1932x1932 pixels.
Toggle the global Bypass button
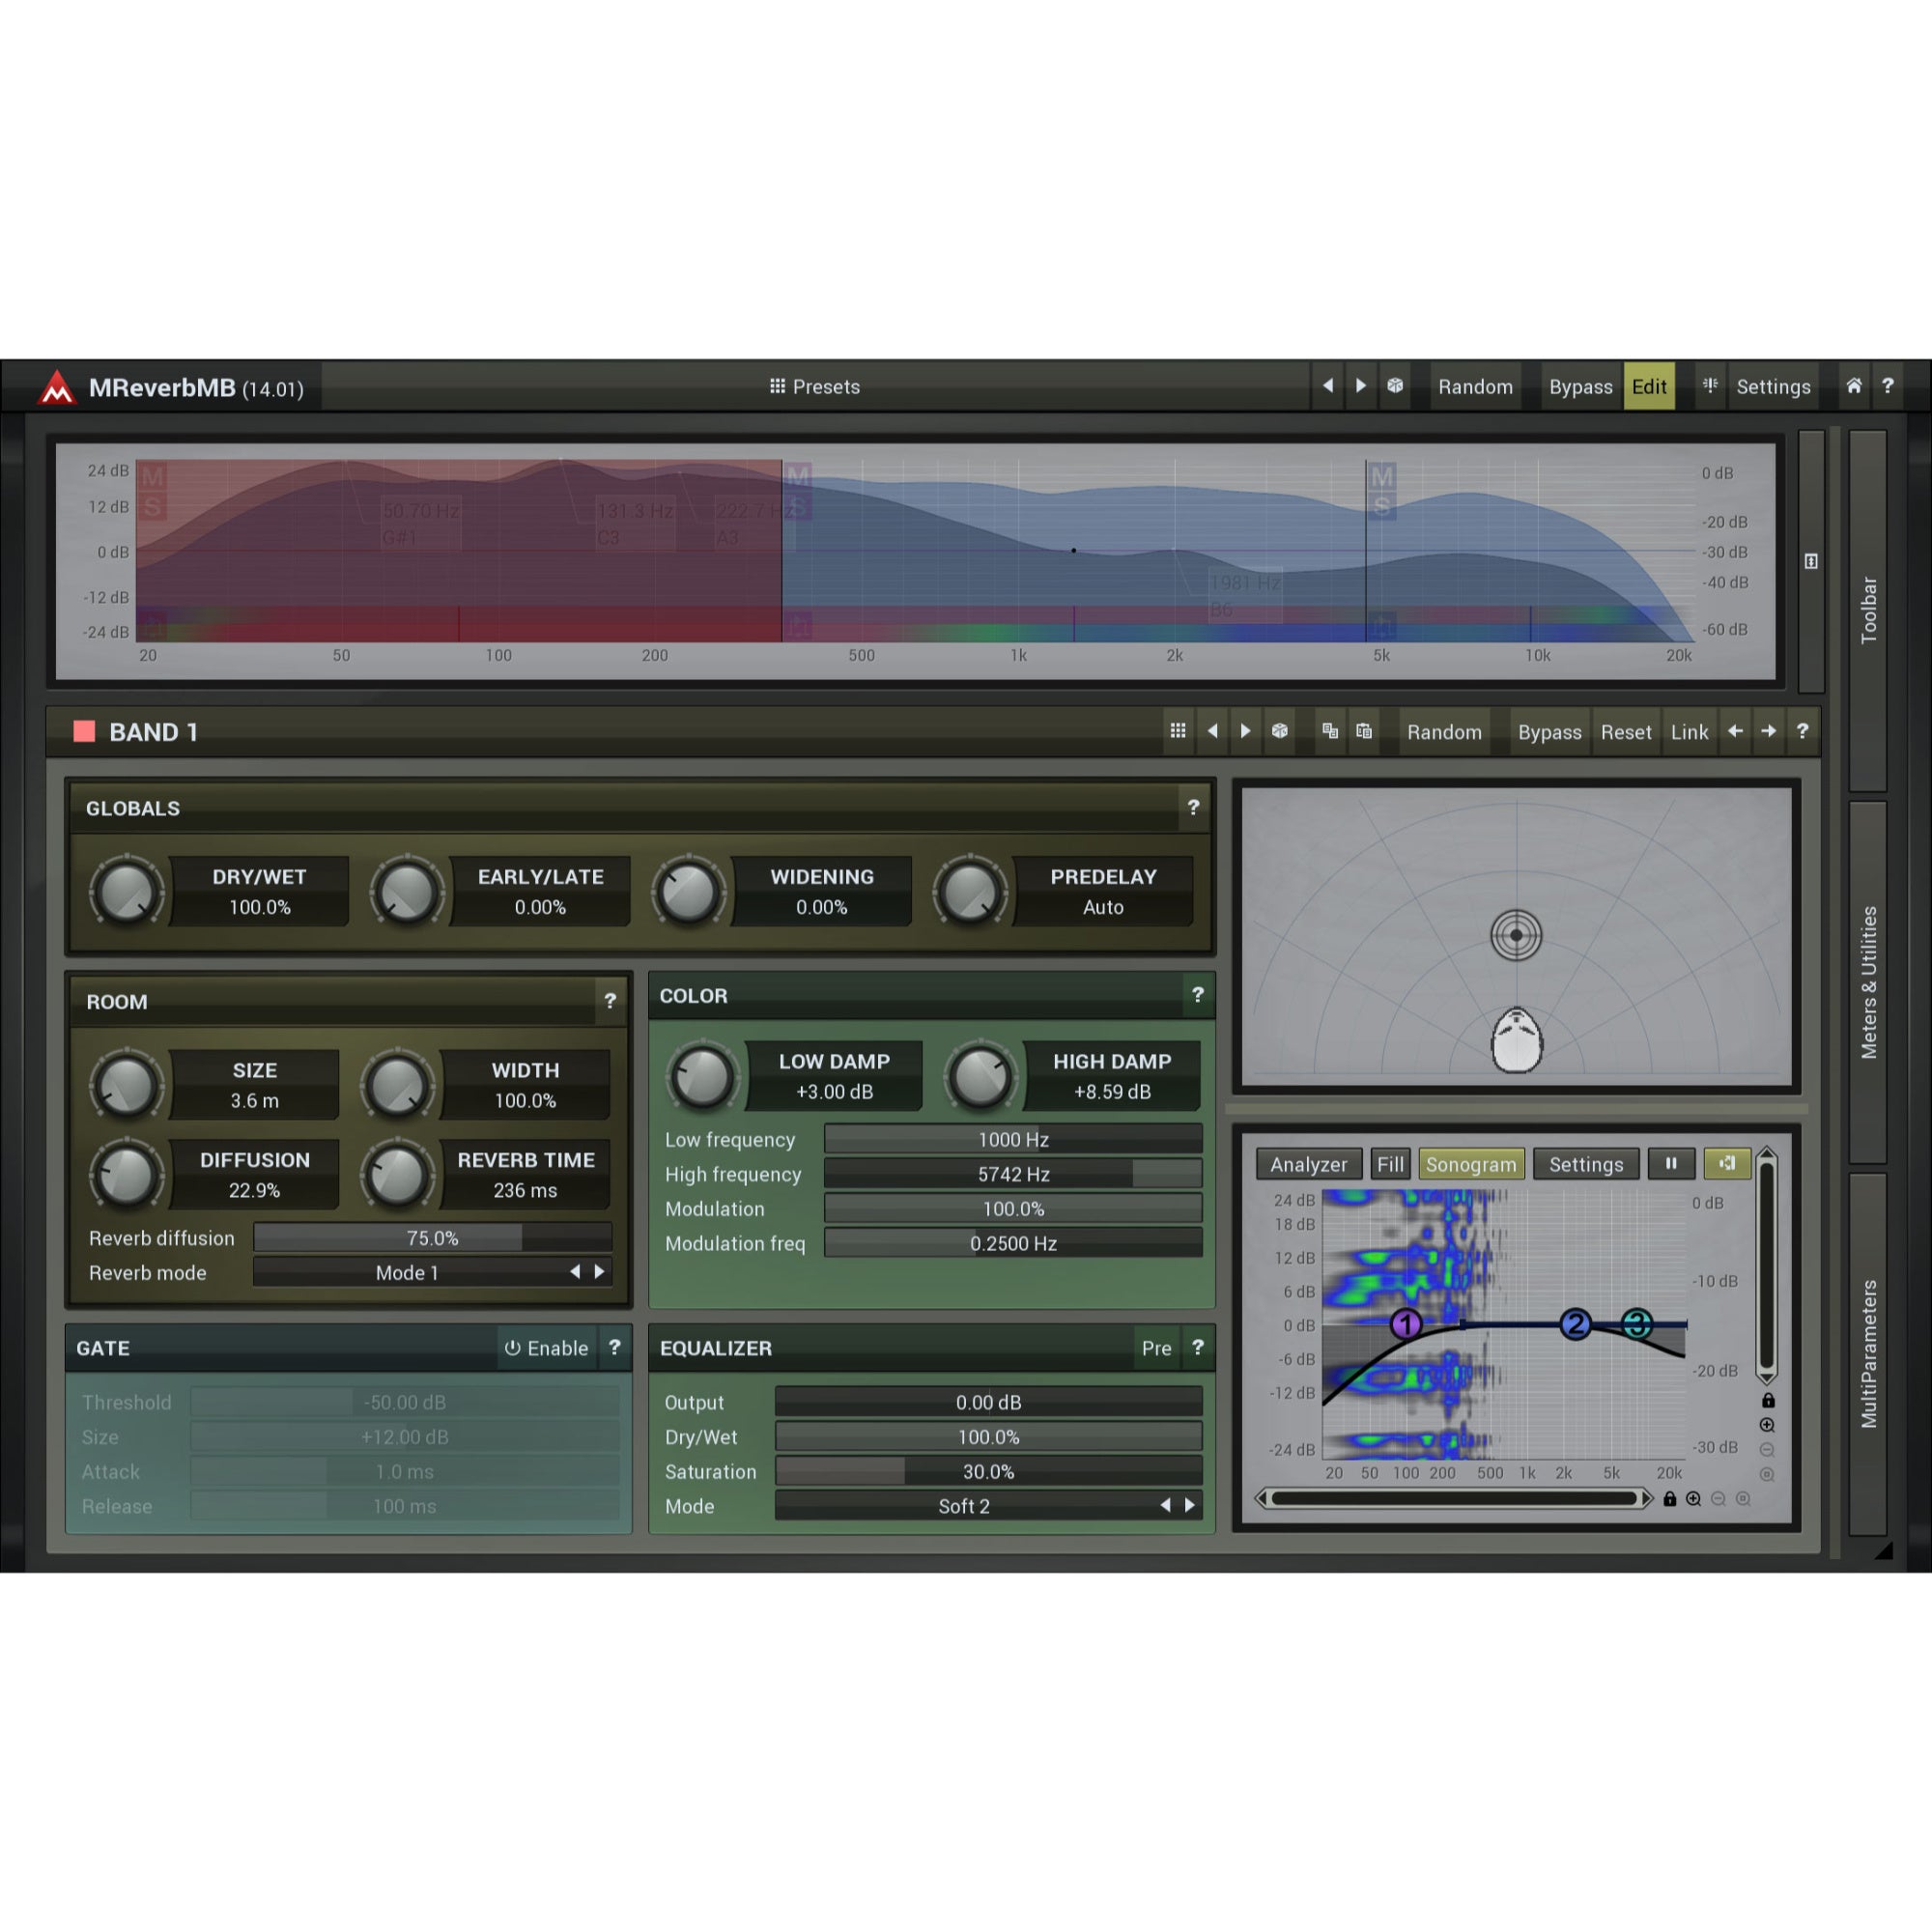click(1580, 387)
